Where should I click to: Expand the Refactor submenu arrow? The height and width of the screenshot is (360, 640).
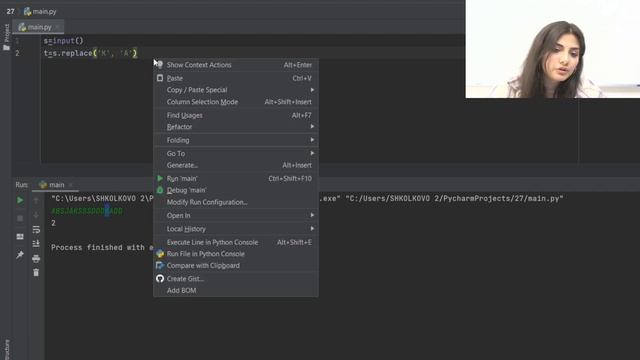[312, 127]
